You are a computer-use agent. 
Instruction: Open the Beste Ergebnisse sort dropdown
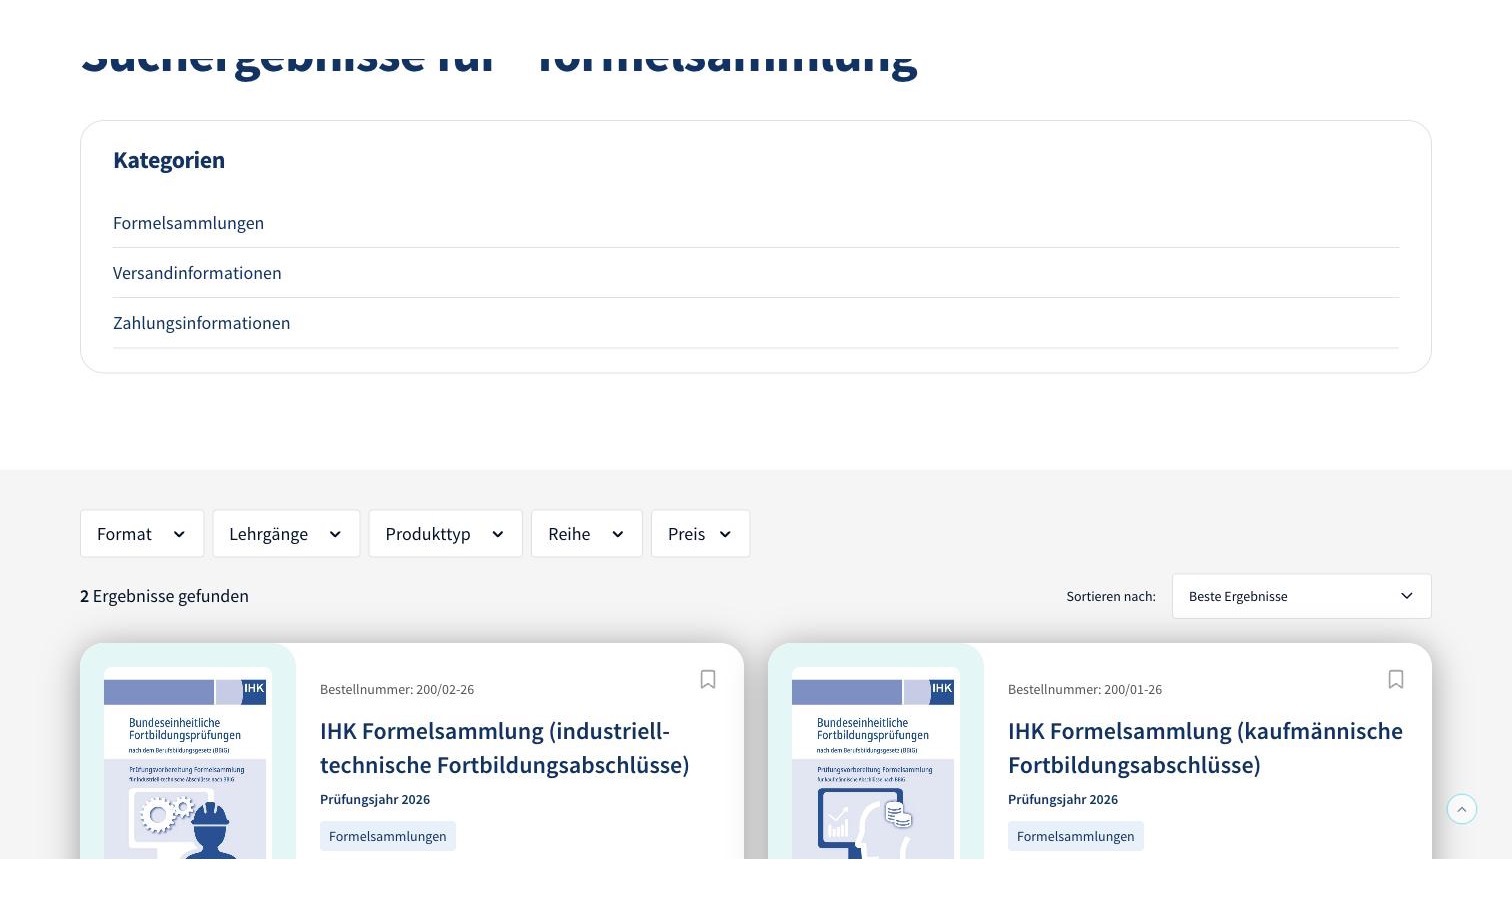1301,596
